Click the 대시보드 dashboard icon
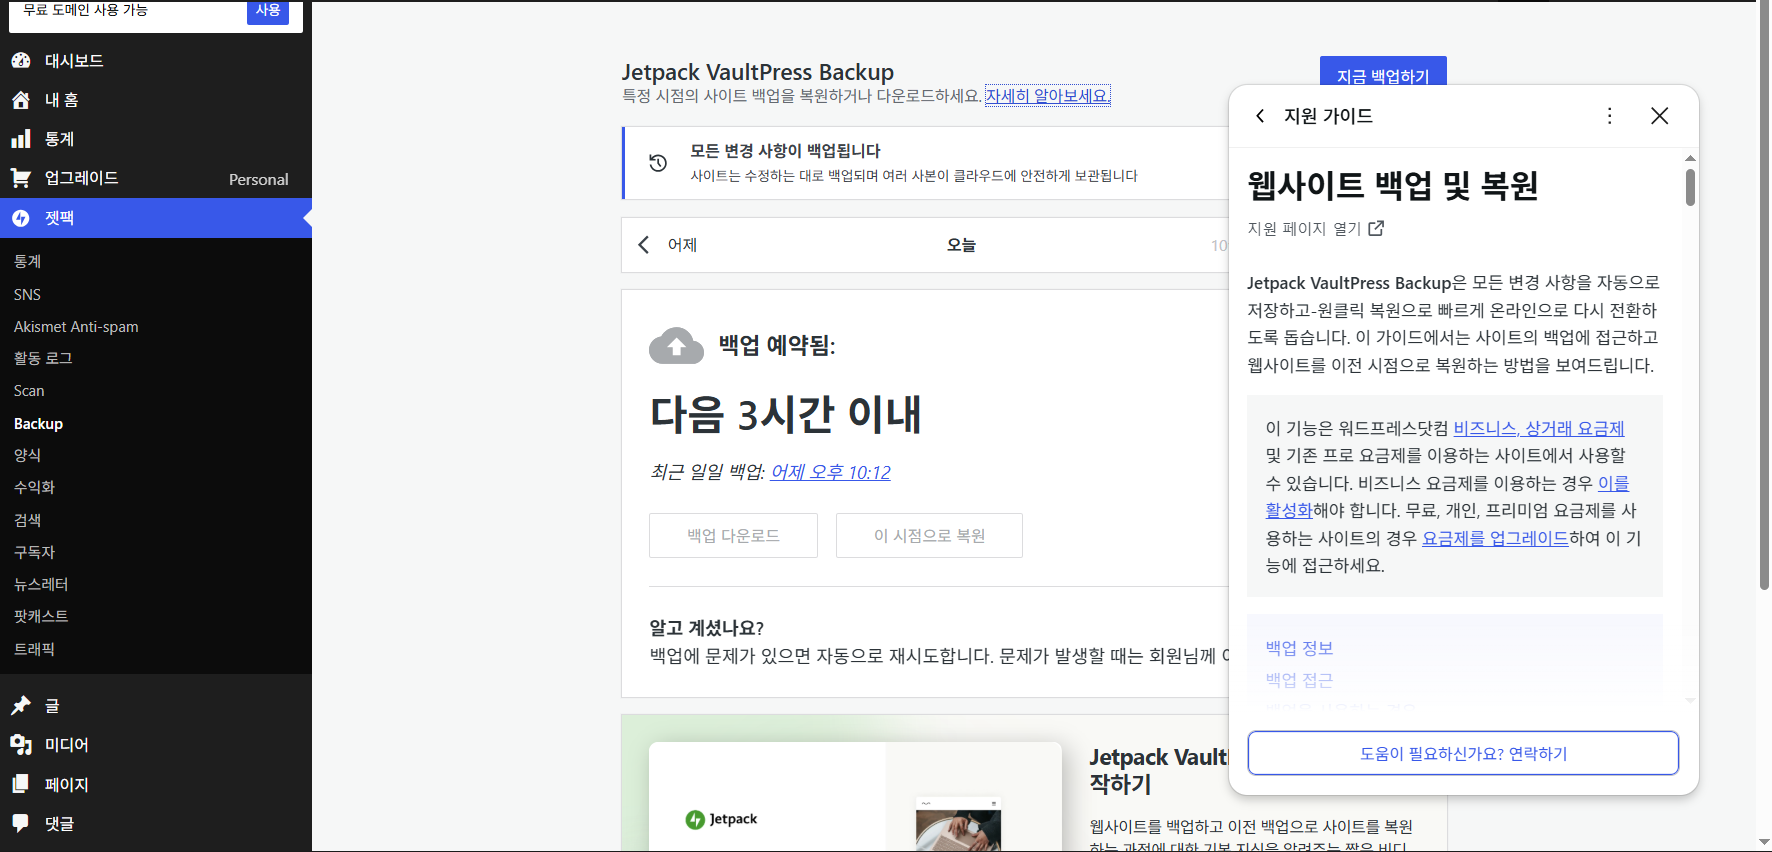 click(x=21, y=61)
